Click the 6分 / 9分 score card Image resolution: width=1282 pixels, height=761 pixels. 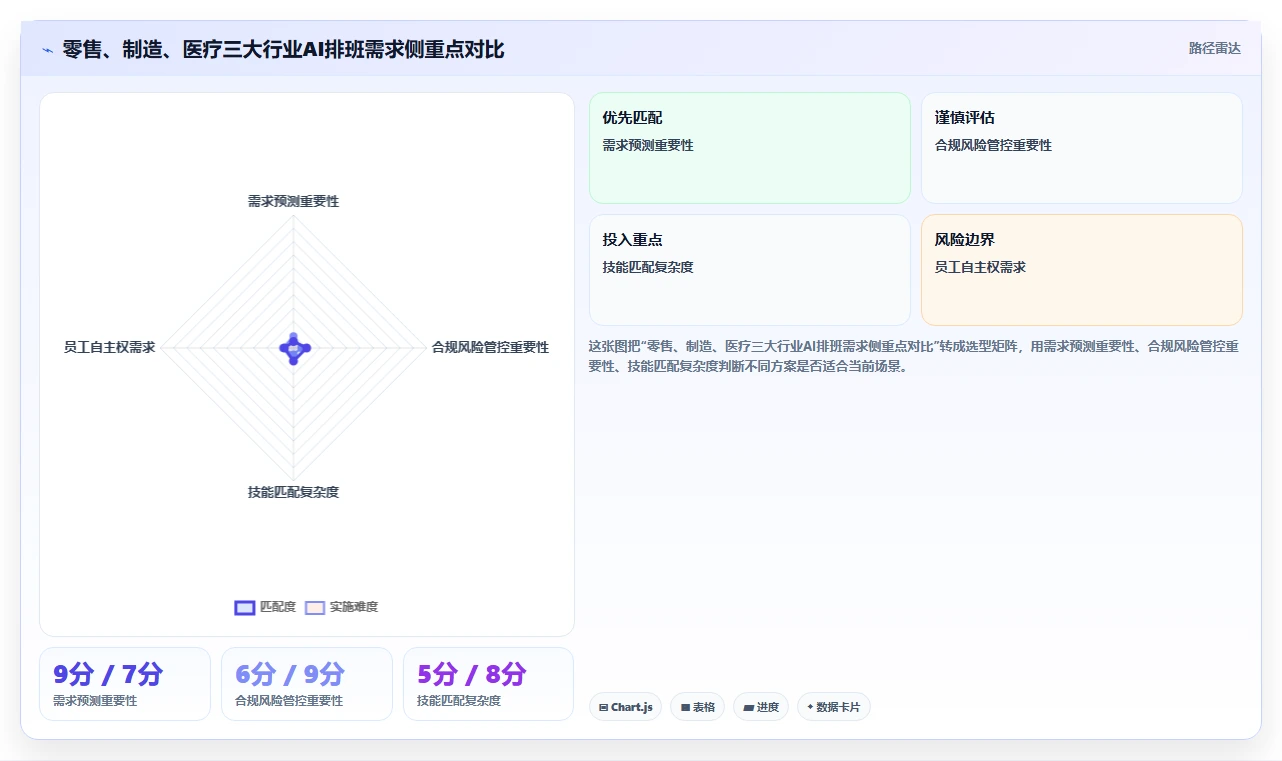[307, 684]
